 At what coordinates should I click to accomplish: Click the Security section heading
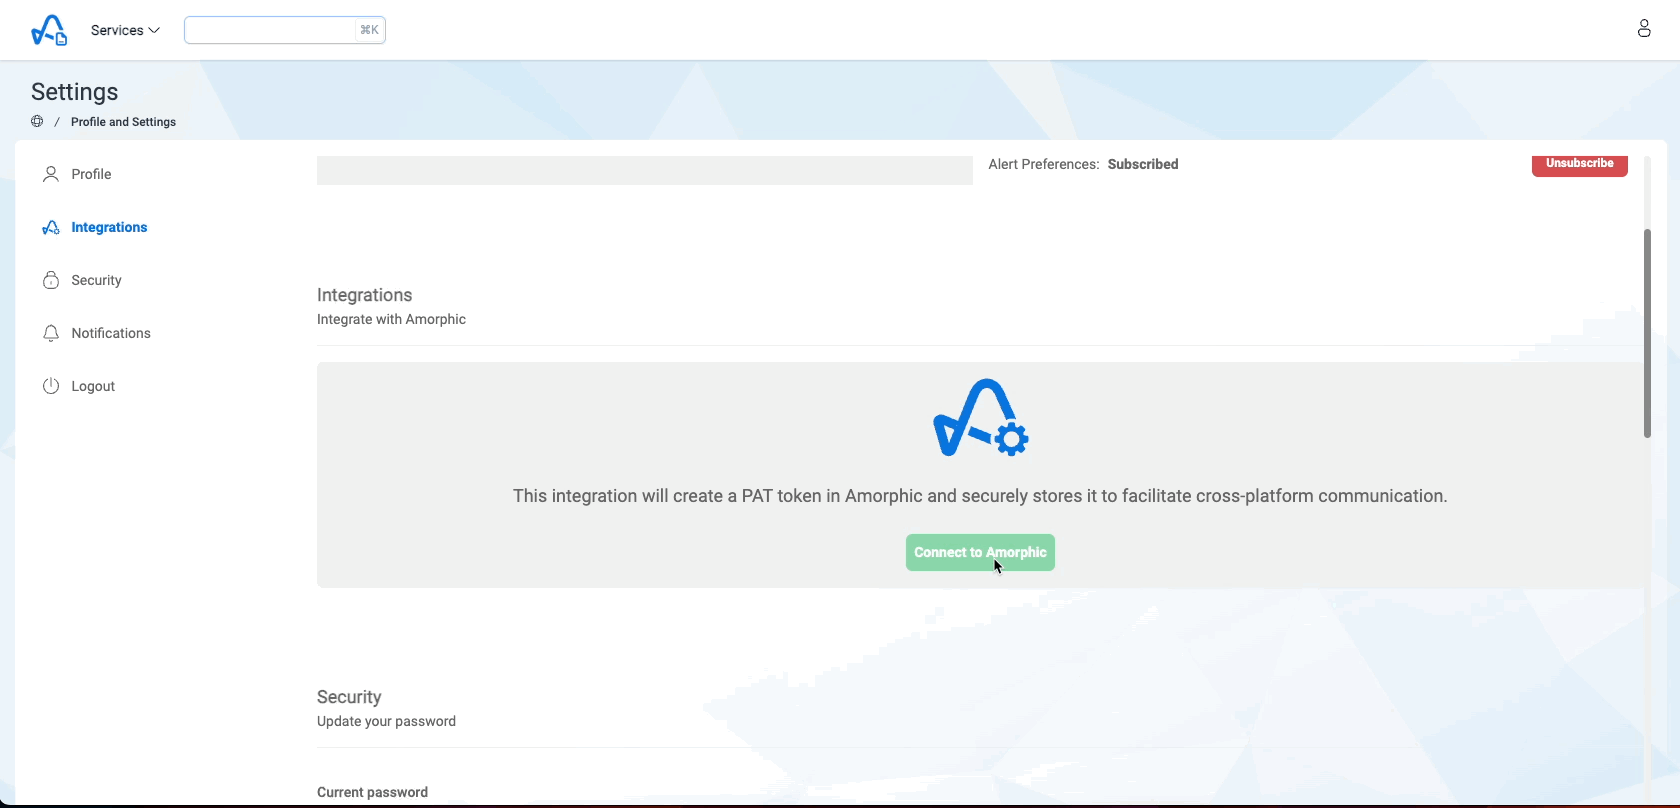coord(349,697)
